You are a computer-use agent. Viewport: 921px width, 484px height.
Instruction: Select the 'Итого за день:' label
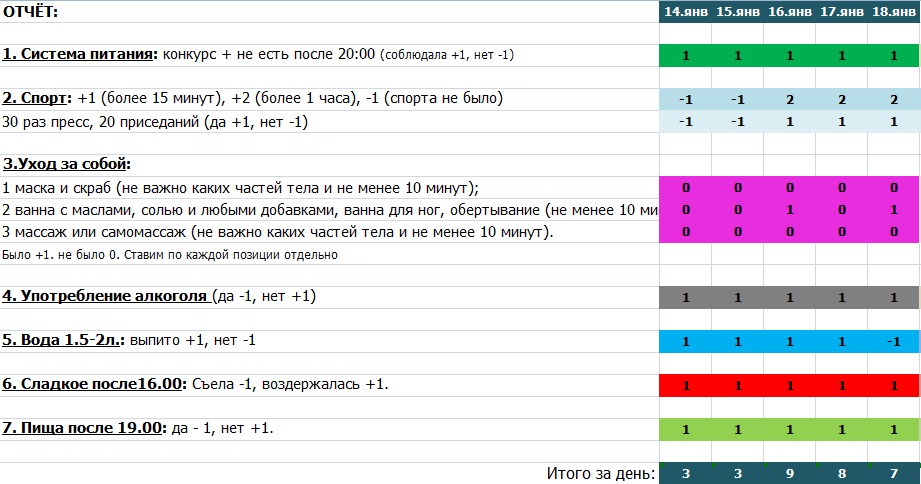click(x=600, y=473)
